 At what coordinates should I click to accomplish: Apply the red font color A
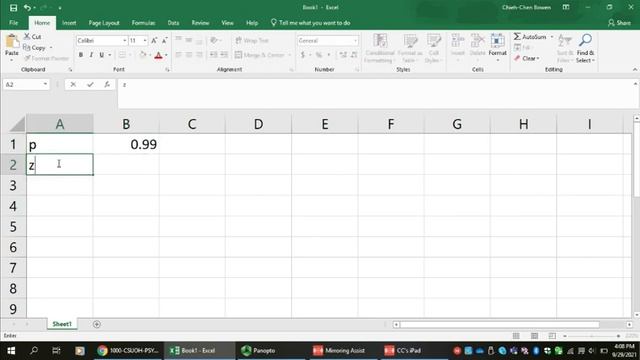159,55
